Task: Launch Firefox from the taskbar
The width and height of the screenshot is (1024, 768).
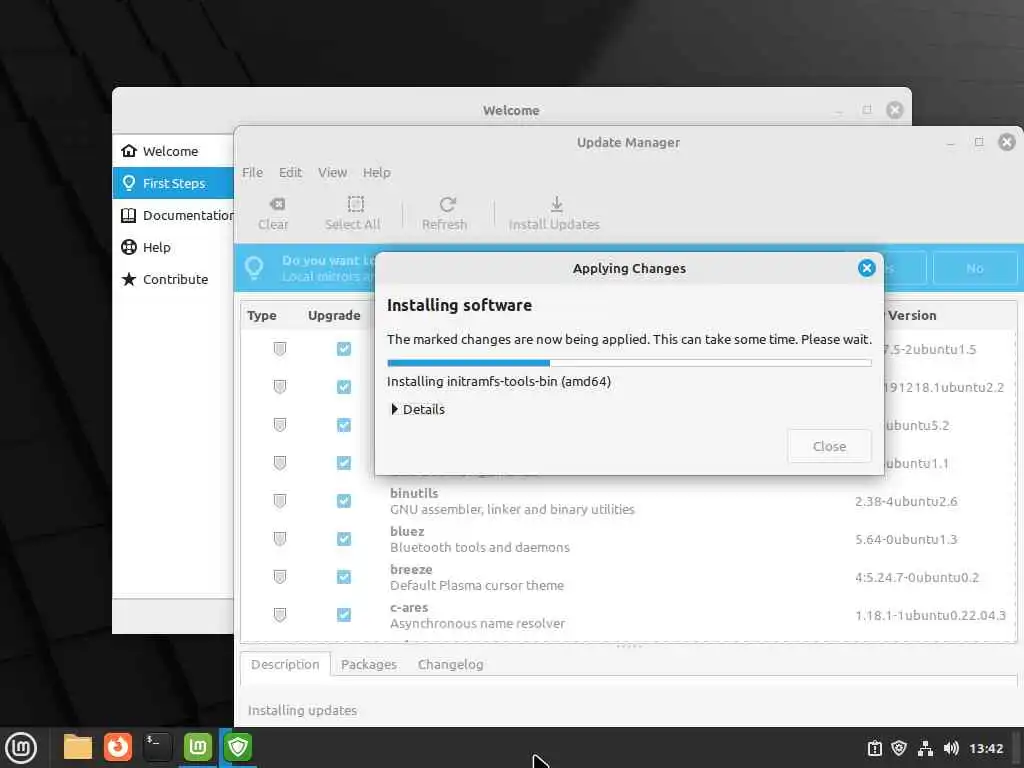Action: pyautogui.click(x=118, y=747)
